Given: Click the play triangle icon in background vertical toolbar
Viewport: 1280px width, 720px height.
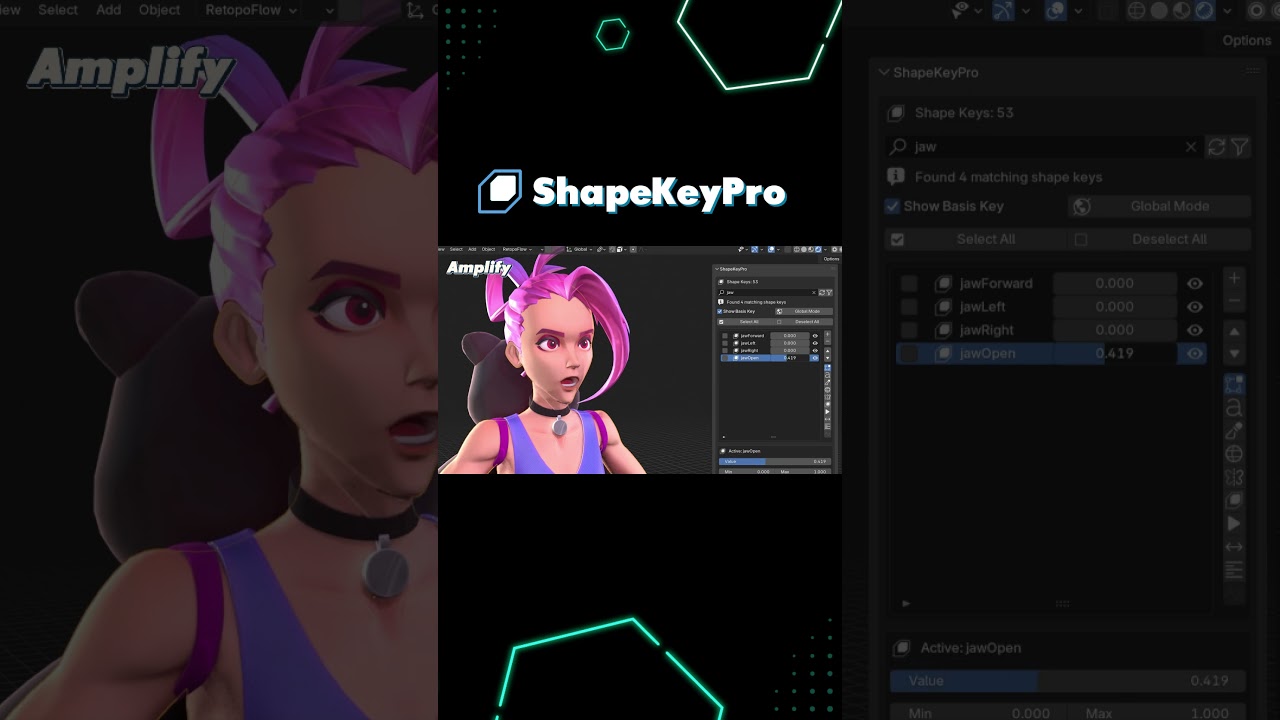Looking at the screenshot, I should (x=1234, y=524).
